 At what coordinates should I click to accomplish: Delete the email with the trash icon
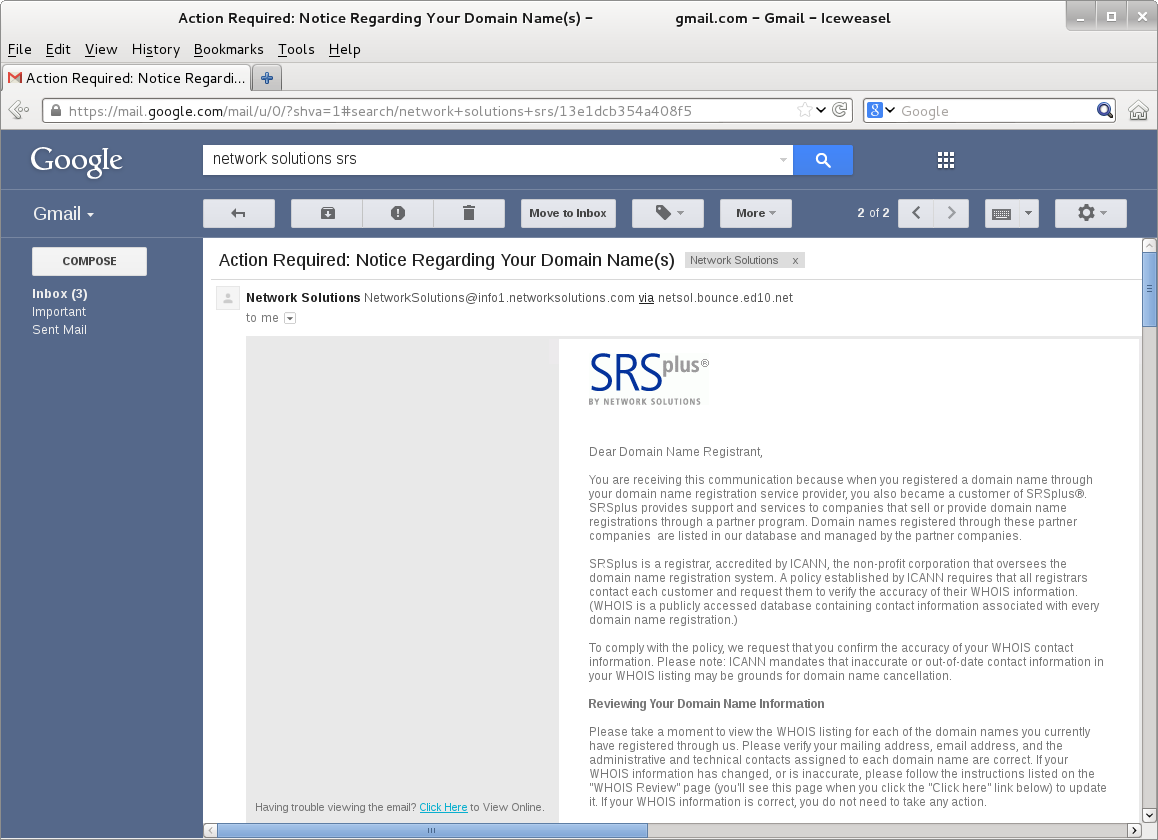point(469,214)
